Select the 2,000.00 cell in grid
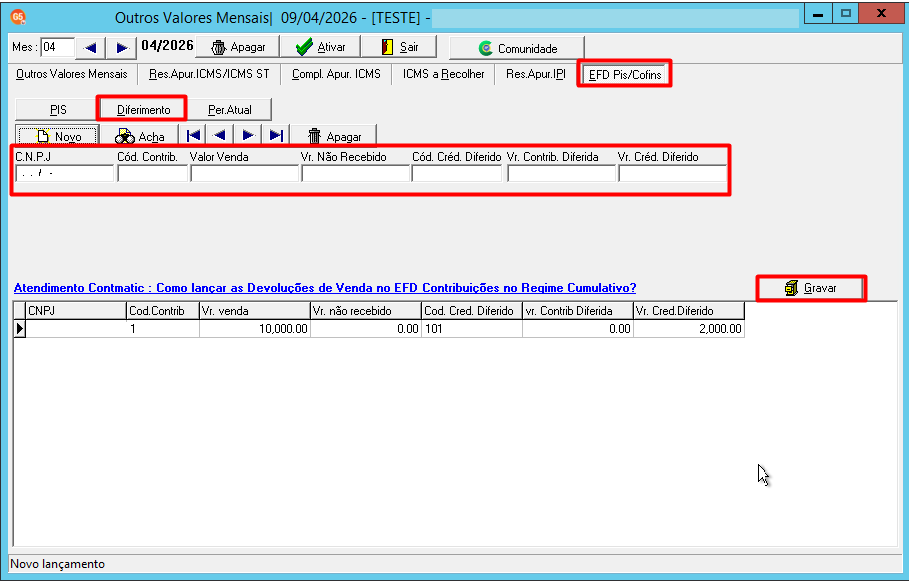Image resolution: width=909 pixels, height=581 pixels. [x=689, y=329]
